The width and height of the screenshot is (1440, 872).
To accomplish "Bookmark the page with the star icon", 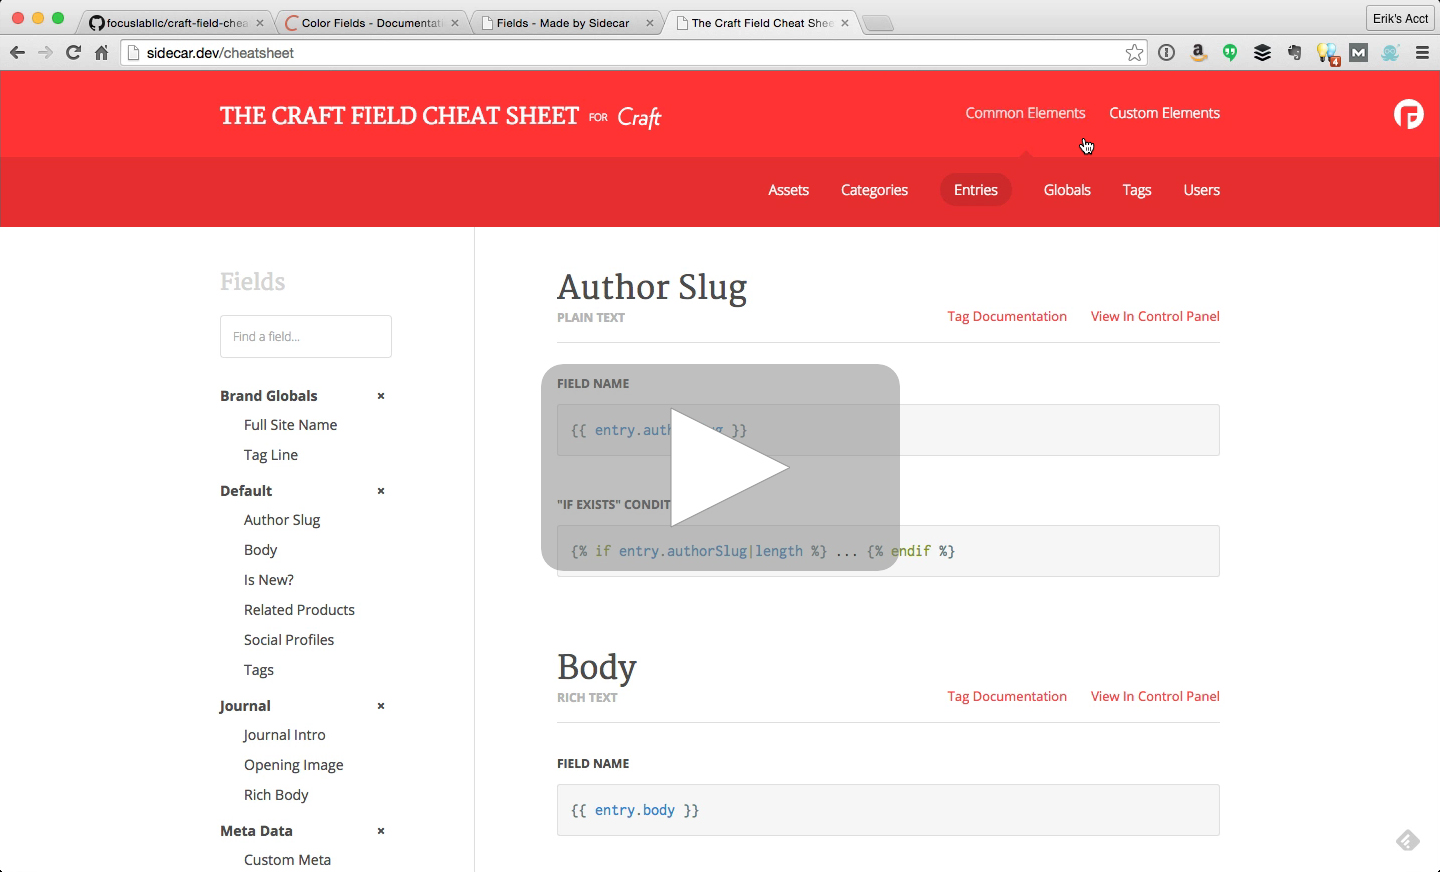I will pyautogui.click(x=1134, y=52).
